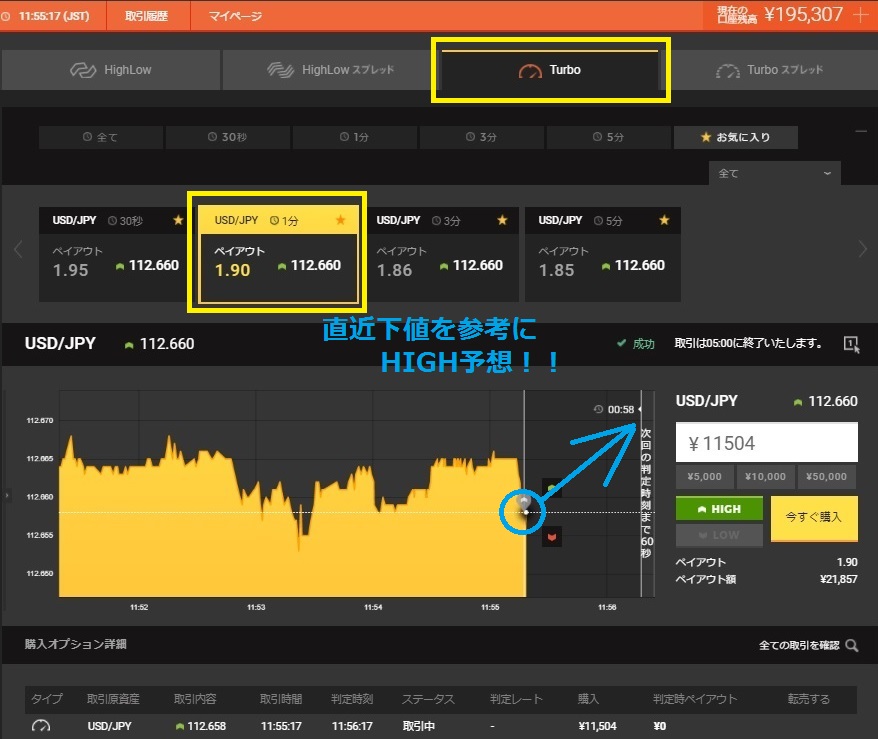Viewport: 878px width, 739px height.
Task: Open the 全て asset filter dropdown
Action: [x=775, y=173]
